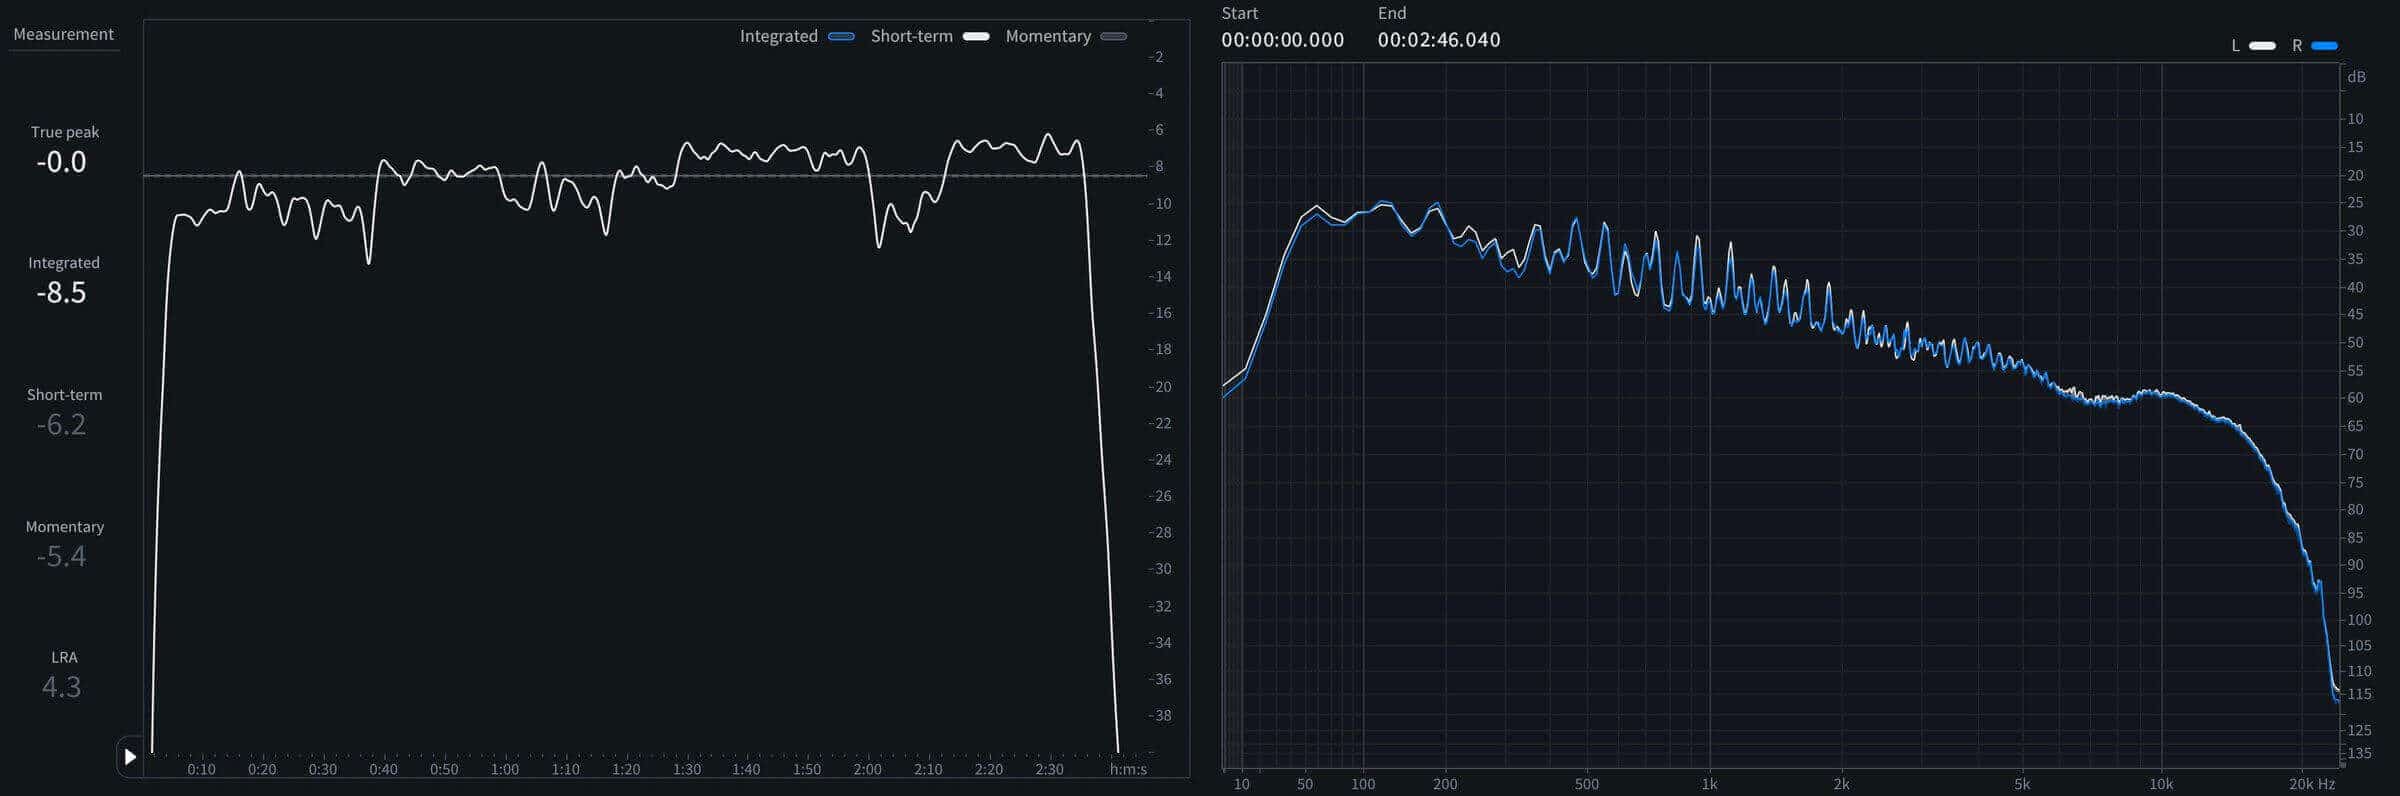Click the Short-term value -6.2

(x=62, y=425)
